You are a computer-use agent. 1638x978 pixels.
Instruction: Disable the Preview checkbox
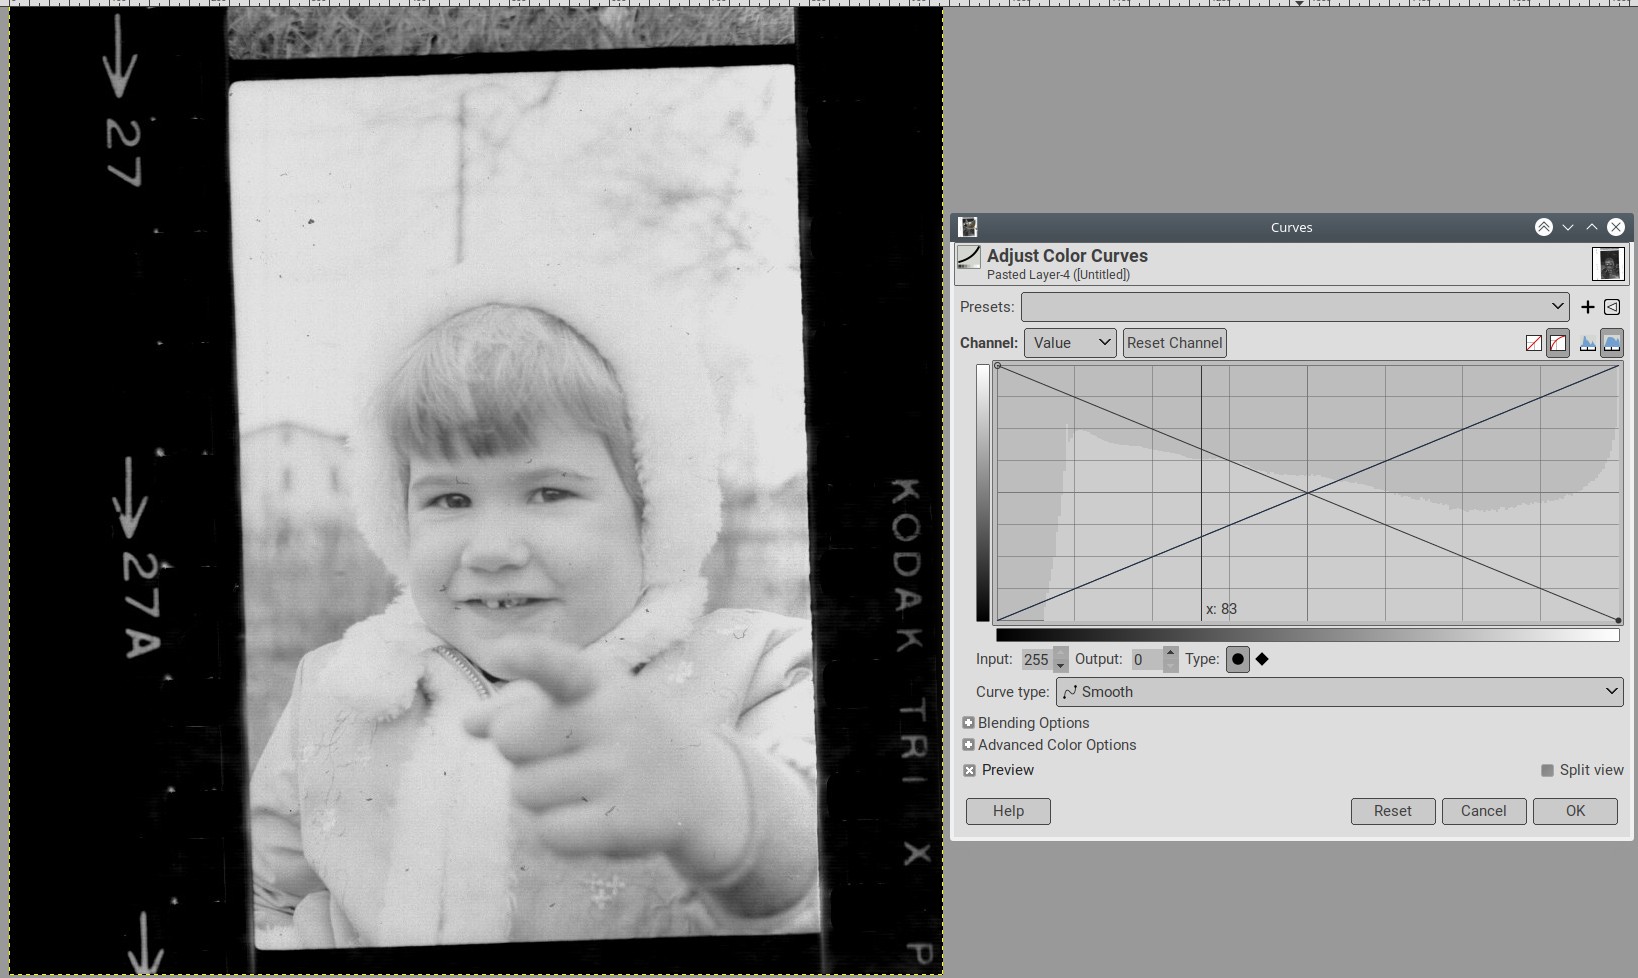(970, 770)
